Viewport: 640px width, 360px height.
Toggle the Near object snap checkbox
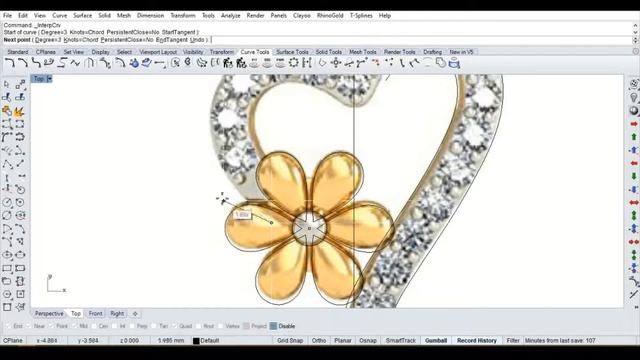click(29, 326)
